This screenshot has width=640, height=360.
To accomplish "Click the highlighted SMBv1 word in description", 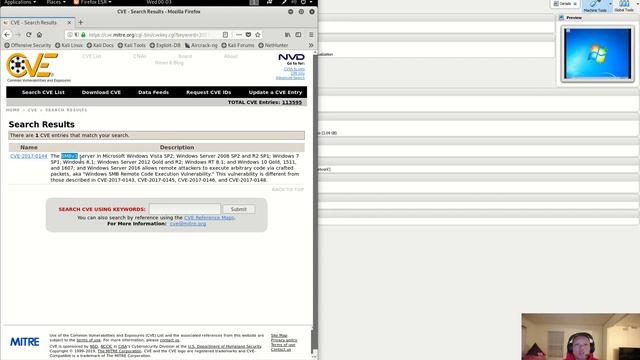I will click(x=69, y=156).
